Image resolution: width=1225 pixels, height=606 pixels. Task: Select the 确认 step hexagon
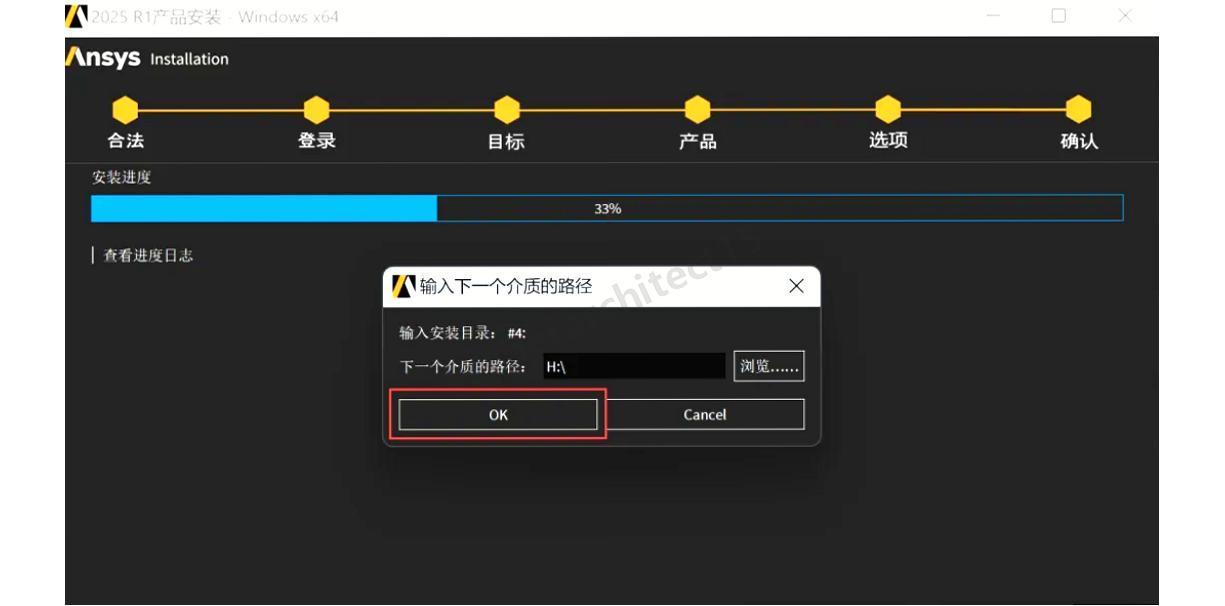(1078, 110)
